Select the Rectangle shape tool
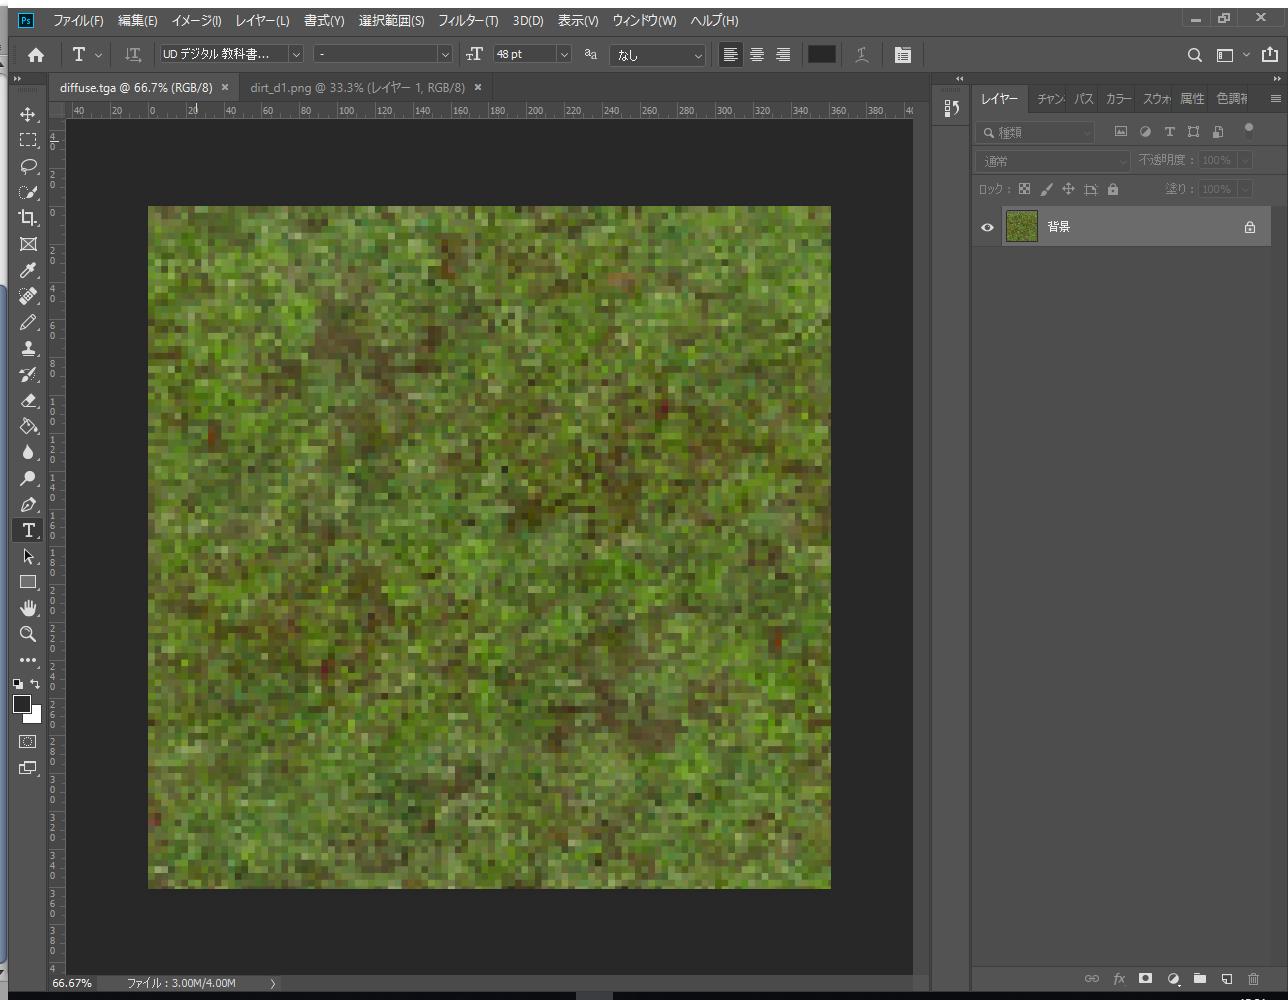The width and height of the screenshot is (1288, 1000). coord(28,582)
